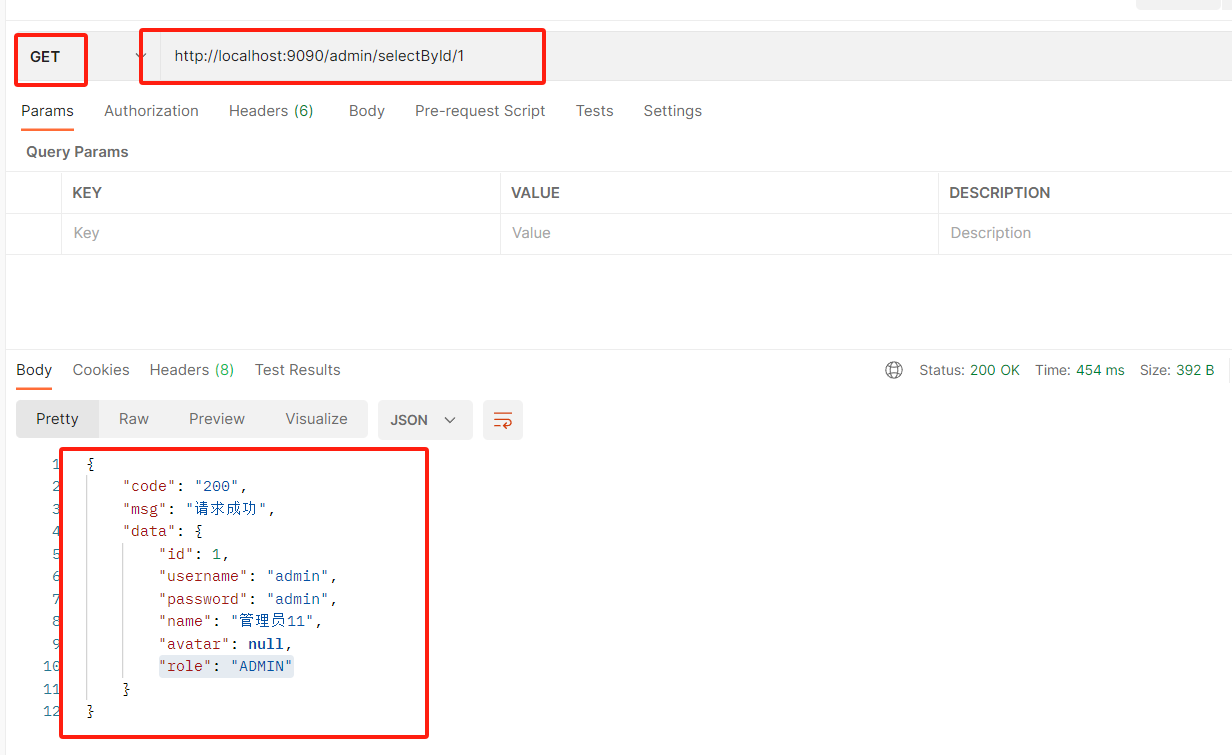Click the "data": { line
Image resolution: width=1232 pixels, height=755 pixels.
tap(163, 531)
